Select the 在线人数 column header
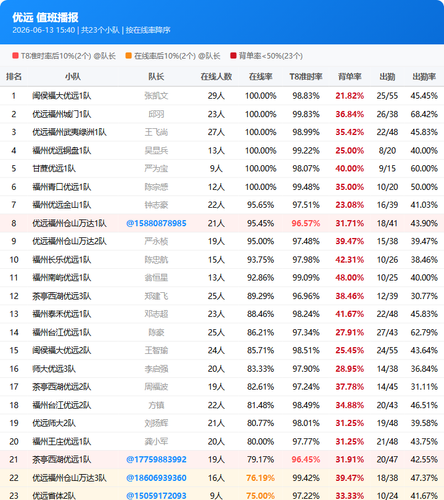Viewport: 444px width, 500px height. point(216,77)
